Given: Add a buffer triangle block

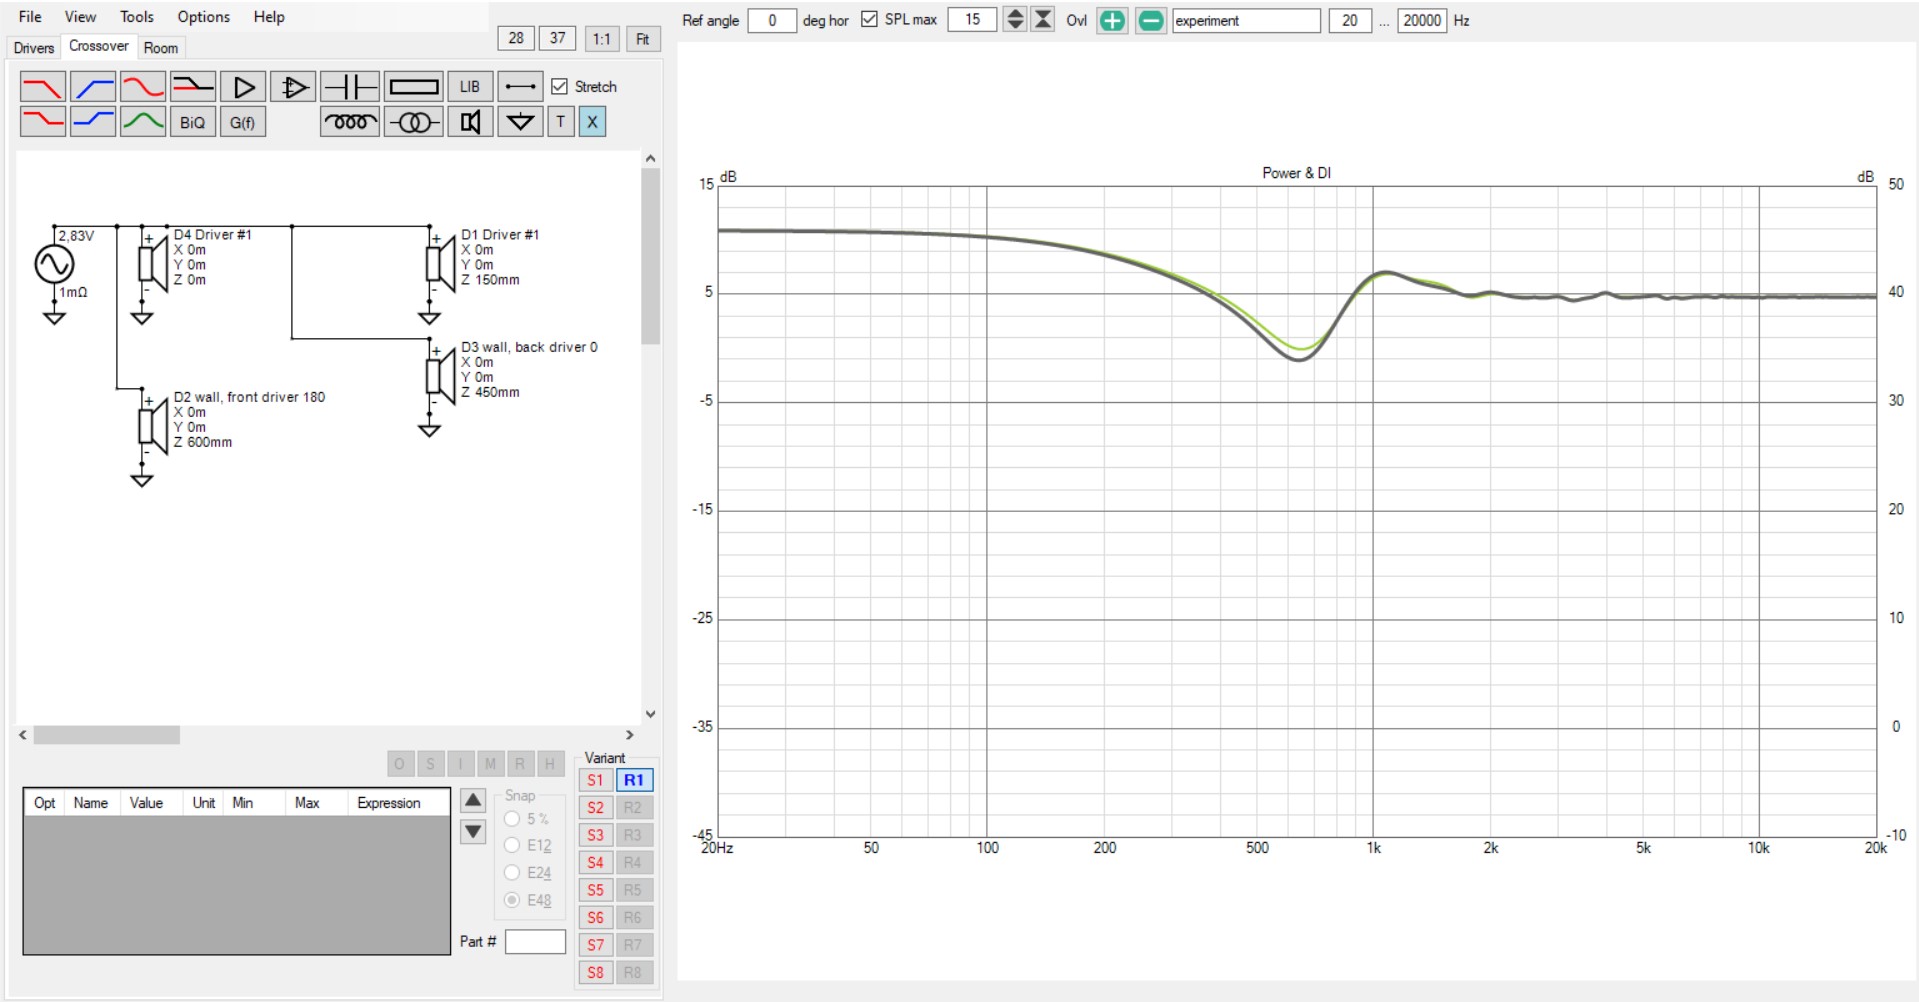Looking at the screenshot, I should (243, 87).
